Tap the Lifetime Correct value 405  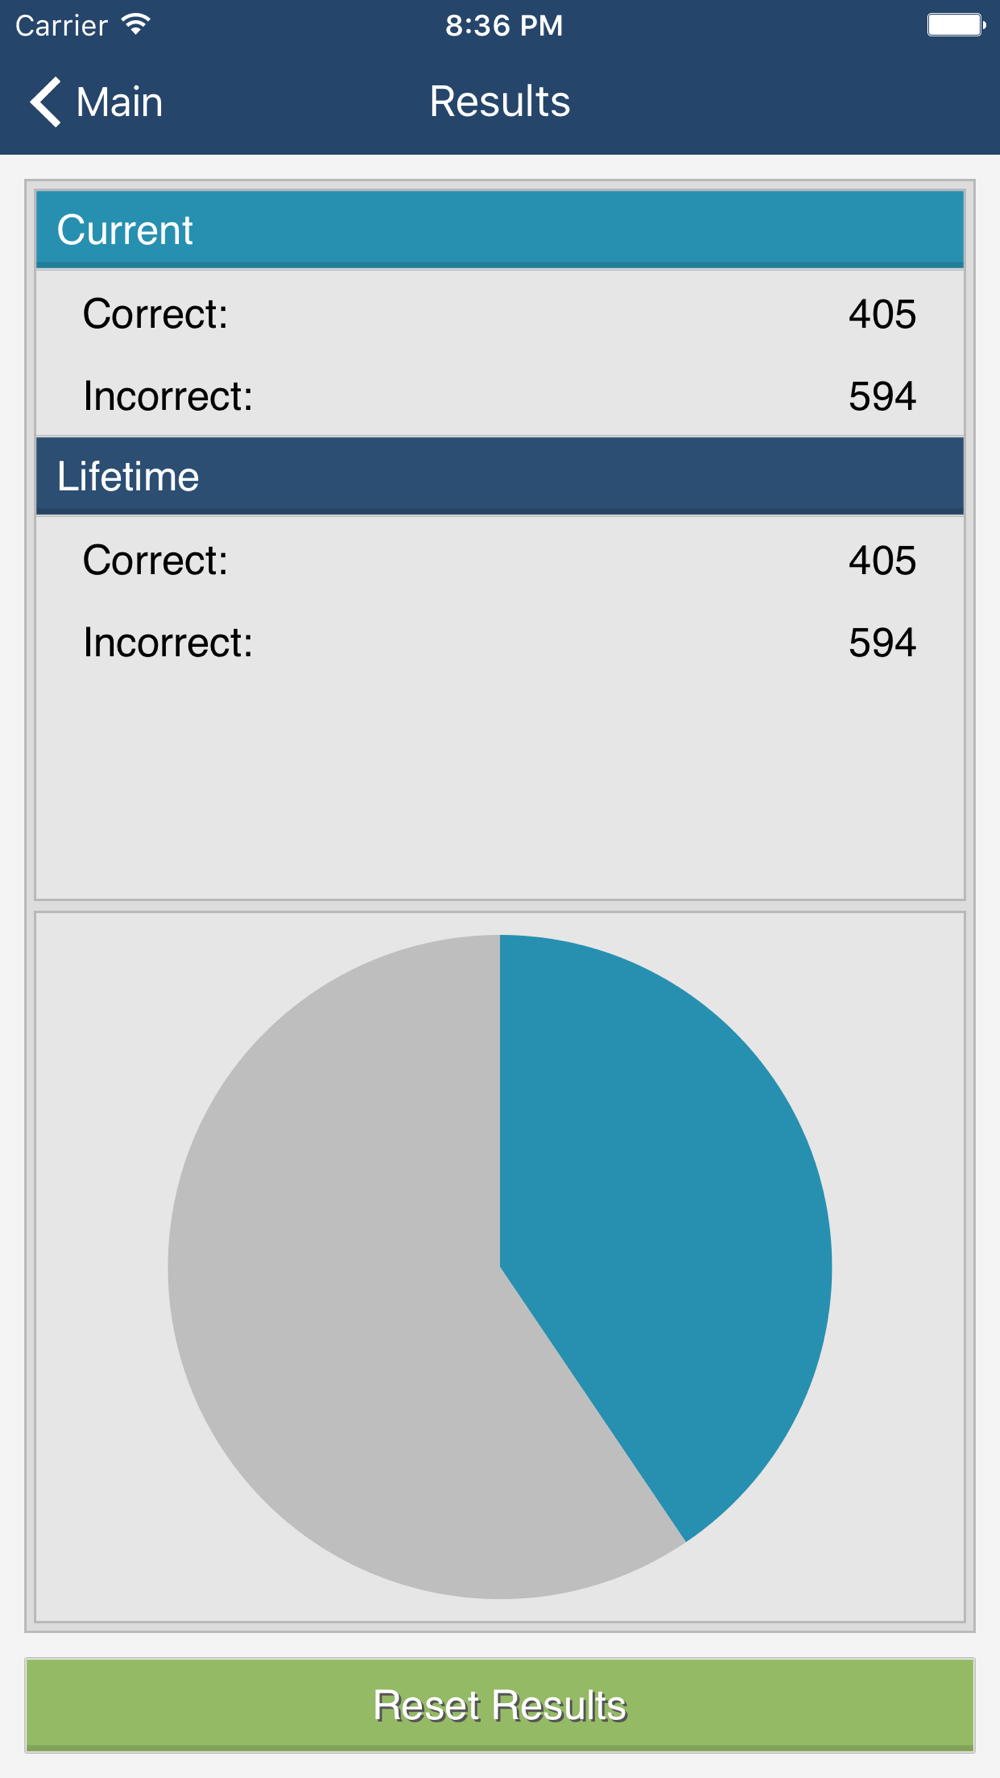pos(882,560)
